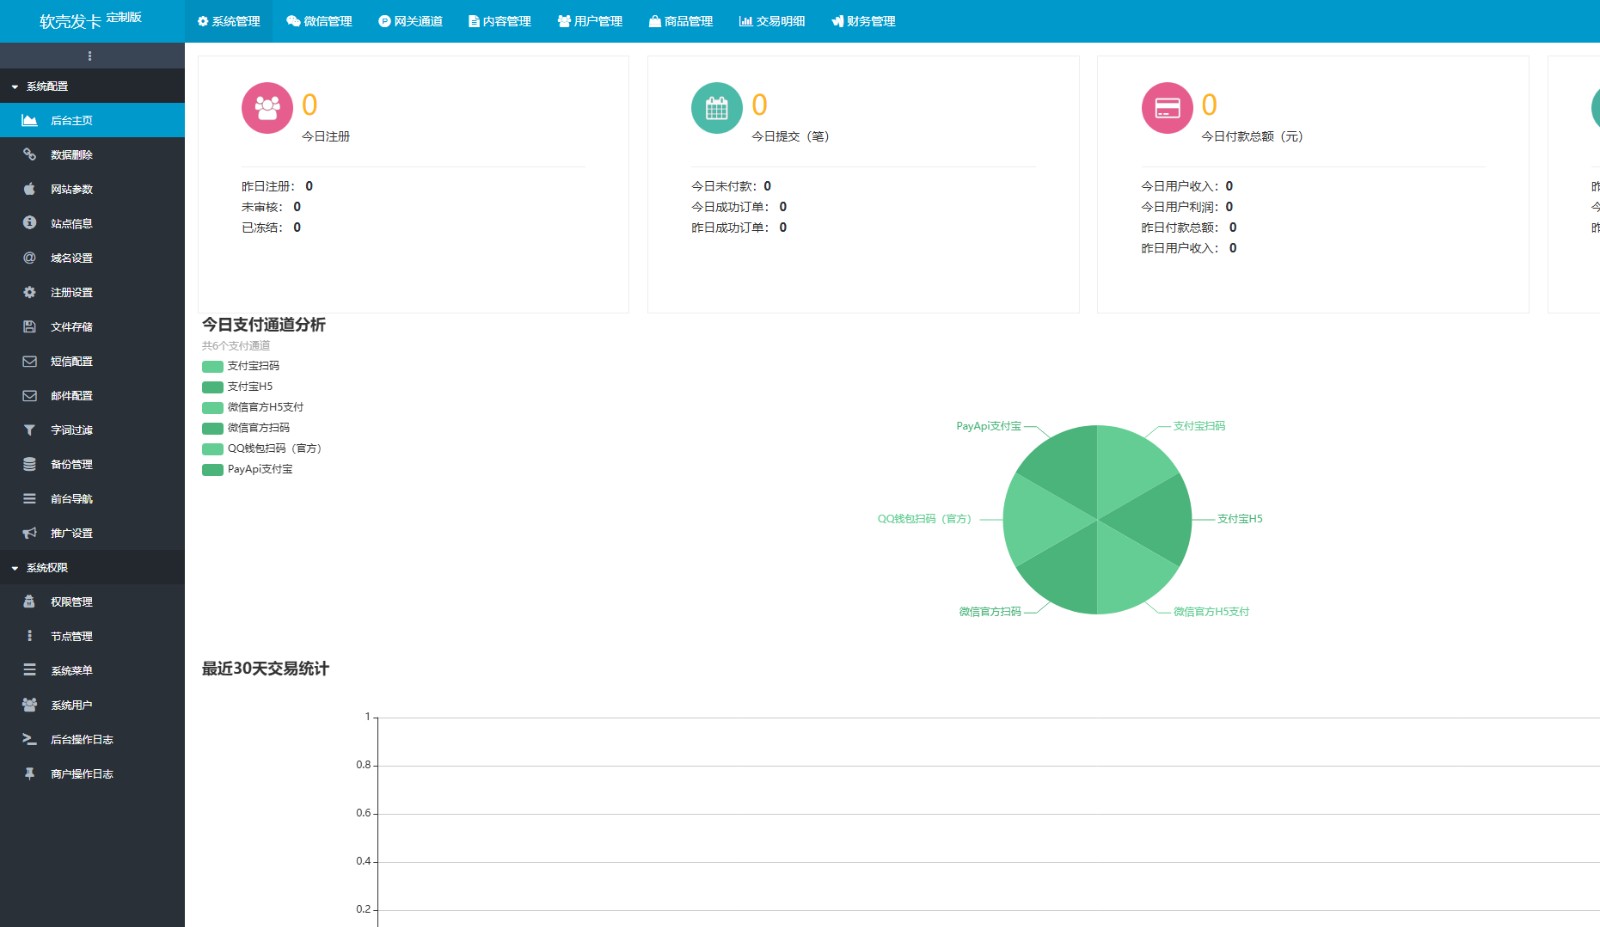
Task: Click the 备份管理 database icon
Action: [30, 464]
